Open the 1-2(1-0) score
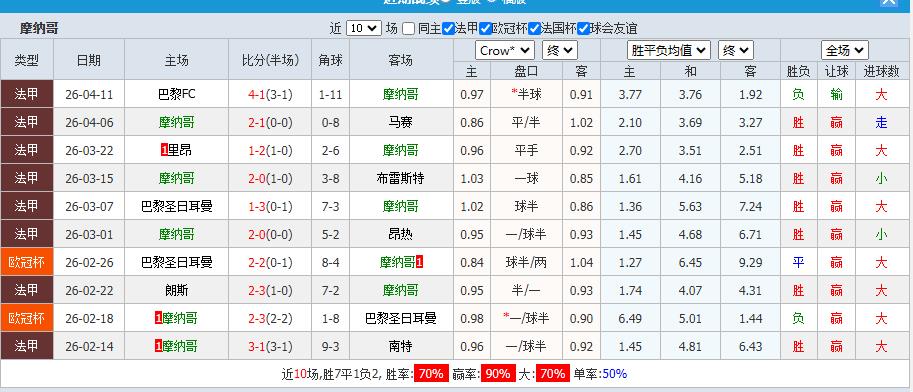Viewport: 913px width, 392px height. pyautogui.click(x=270, y=150)
